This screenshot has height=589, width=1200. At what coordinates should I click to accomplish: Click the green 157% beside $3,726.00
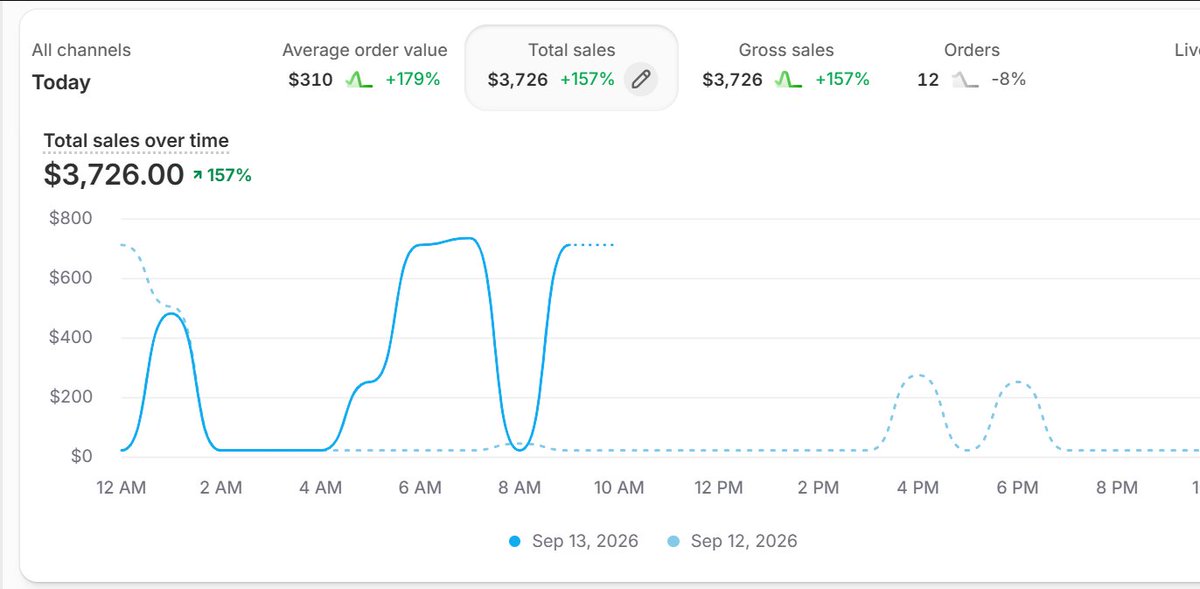point(229,176)
